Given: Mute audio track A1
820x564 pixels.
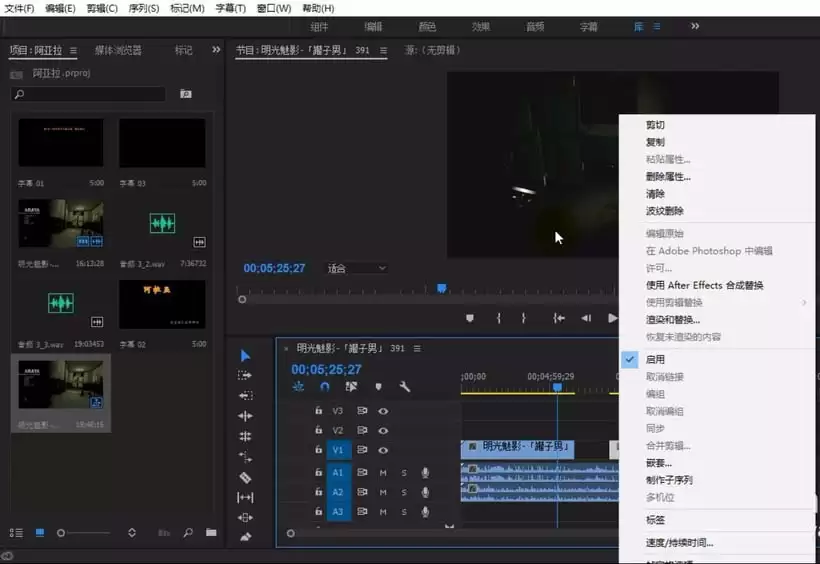Looking at the screenshot, I should point(383,473).
